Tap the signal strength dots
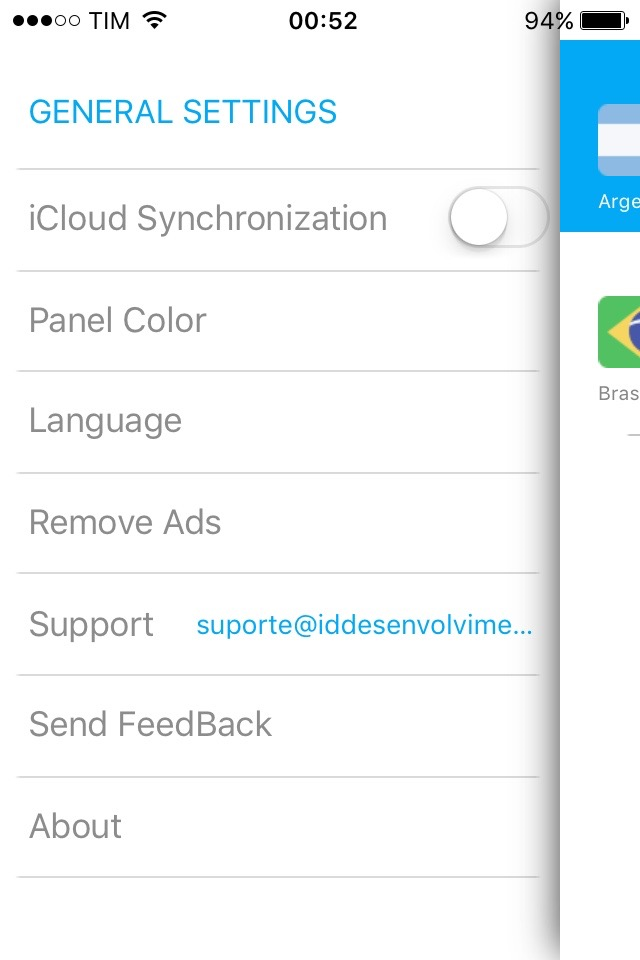 point(46,21)
